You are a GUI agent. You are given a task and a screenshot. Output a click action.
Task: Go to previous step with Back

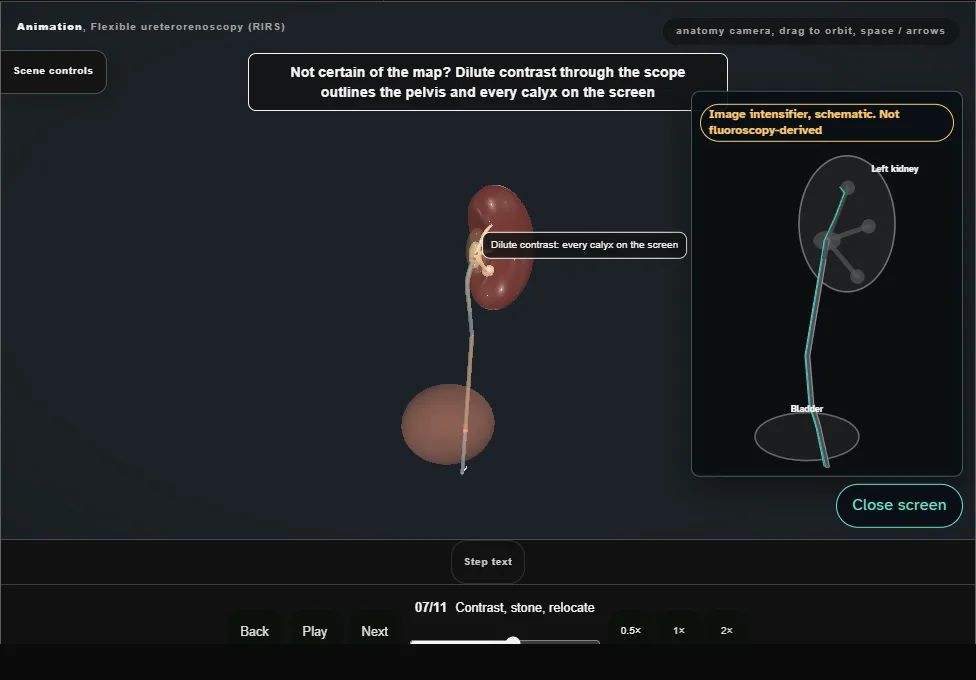254,631
